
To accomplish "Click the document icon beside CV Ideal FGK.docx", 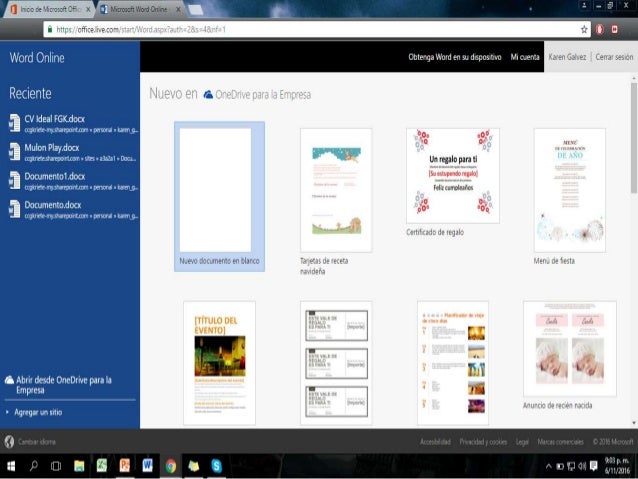I will click(x=15, y=123).
